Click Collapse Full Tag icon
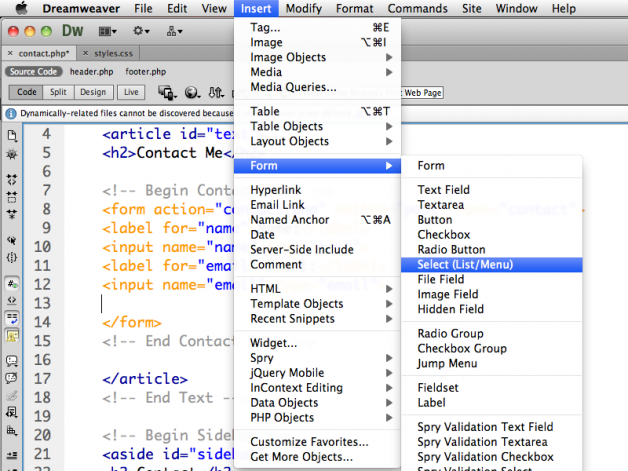This screenshot has width=628, height=471. [12, 179]
